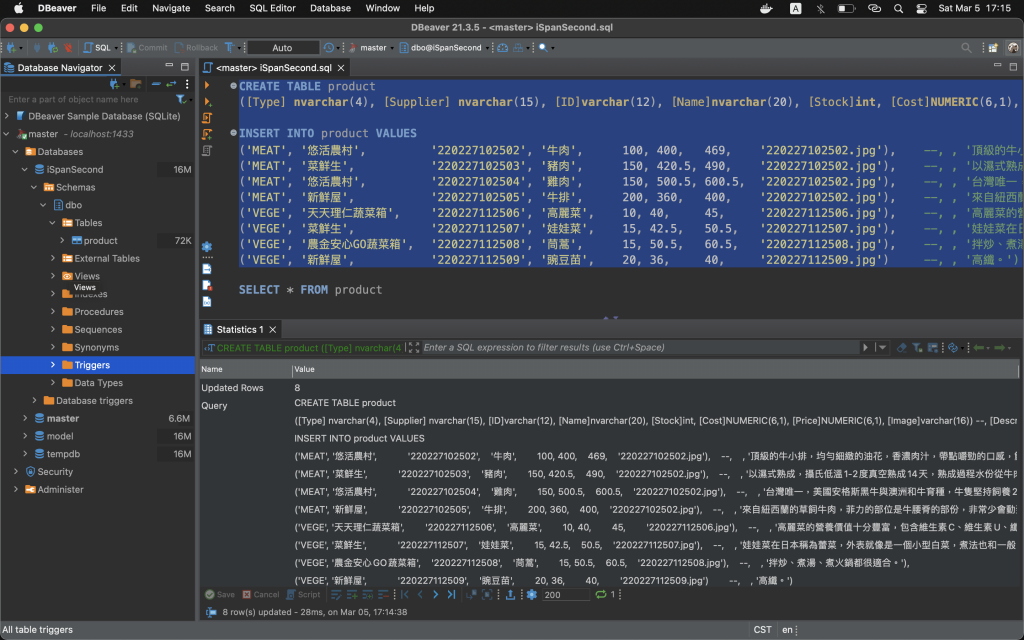1024x640 pixels.
Task: Open the navigator filter funnel icon
Action: (181, 99)
